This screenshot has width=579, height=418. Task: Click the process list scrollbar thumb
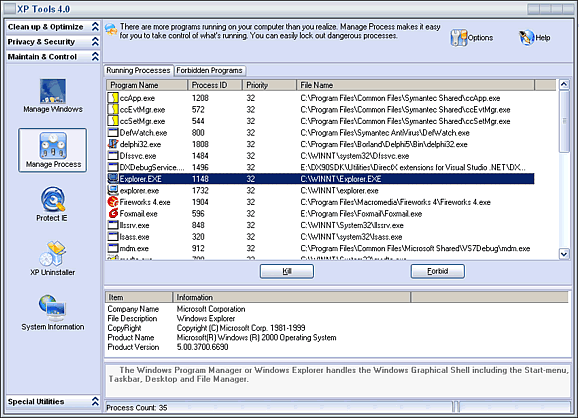click(x=564, y=121)
